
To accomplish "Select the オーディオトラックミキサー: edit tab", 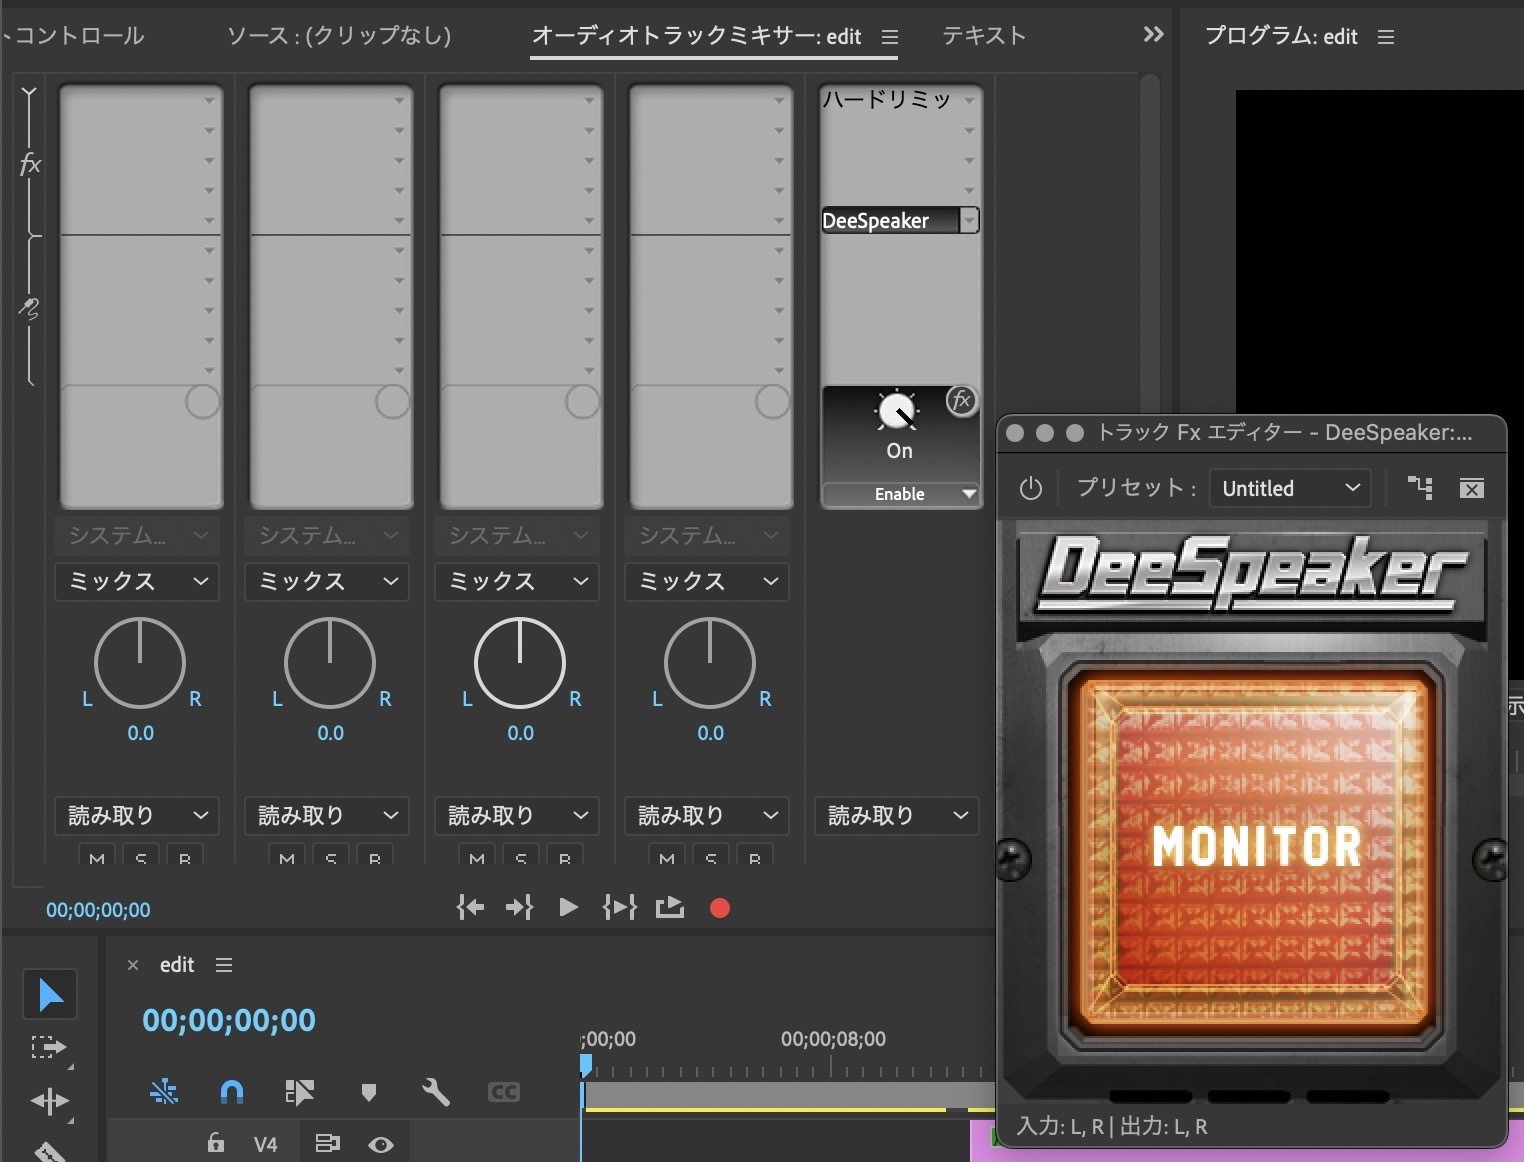I will coord(696,36).
